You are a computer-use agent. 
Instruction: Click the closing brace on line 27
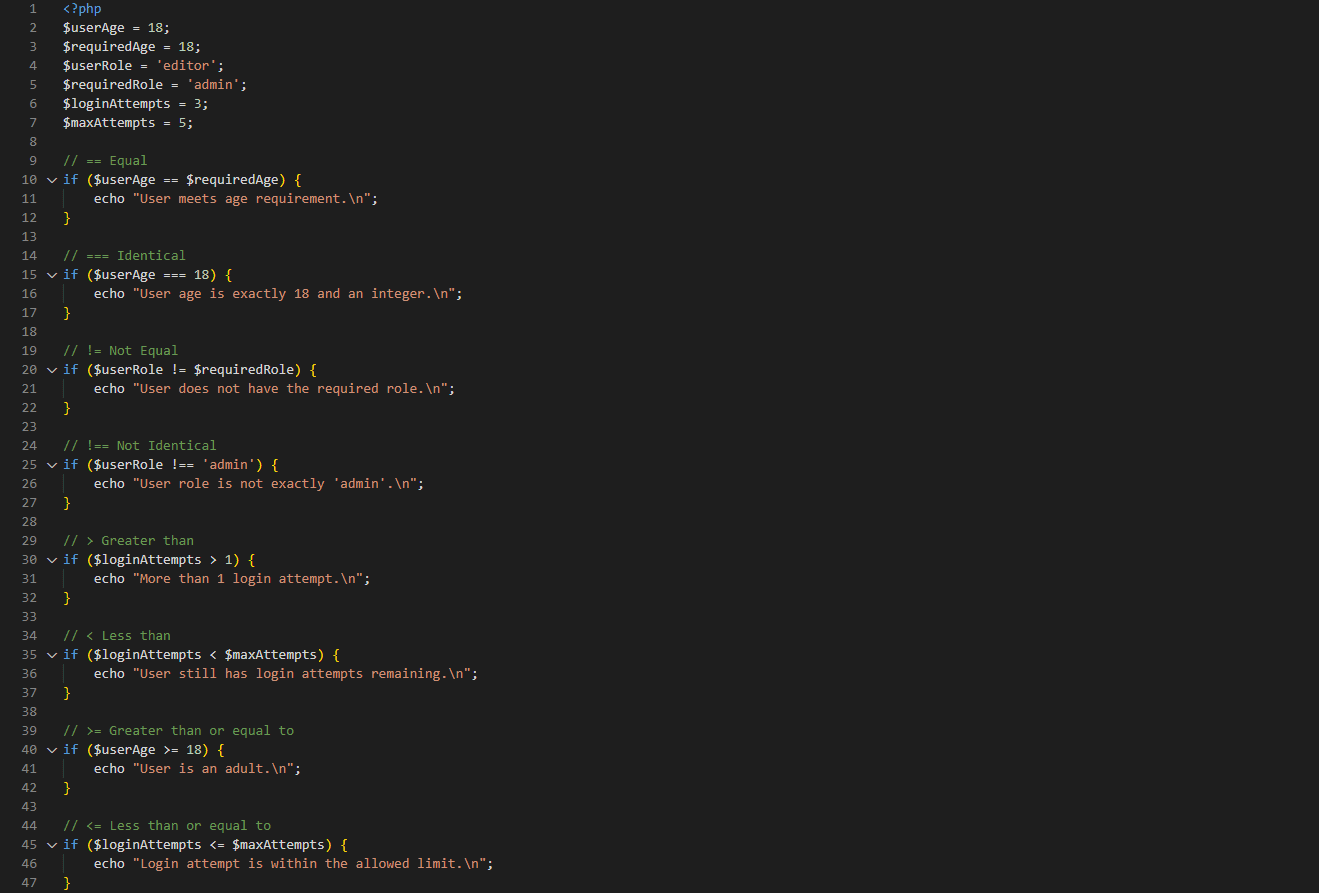click(67, 503)
